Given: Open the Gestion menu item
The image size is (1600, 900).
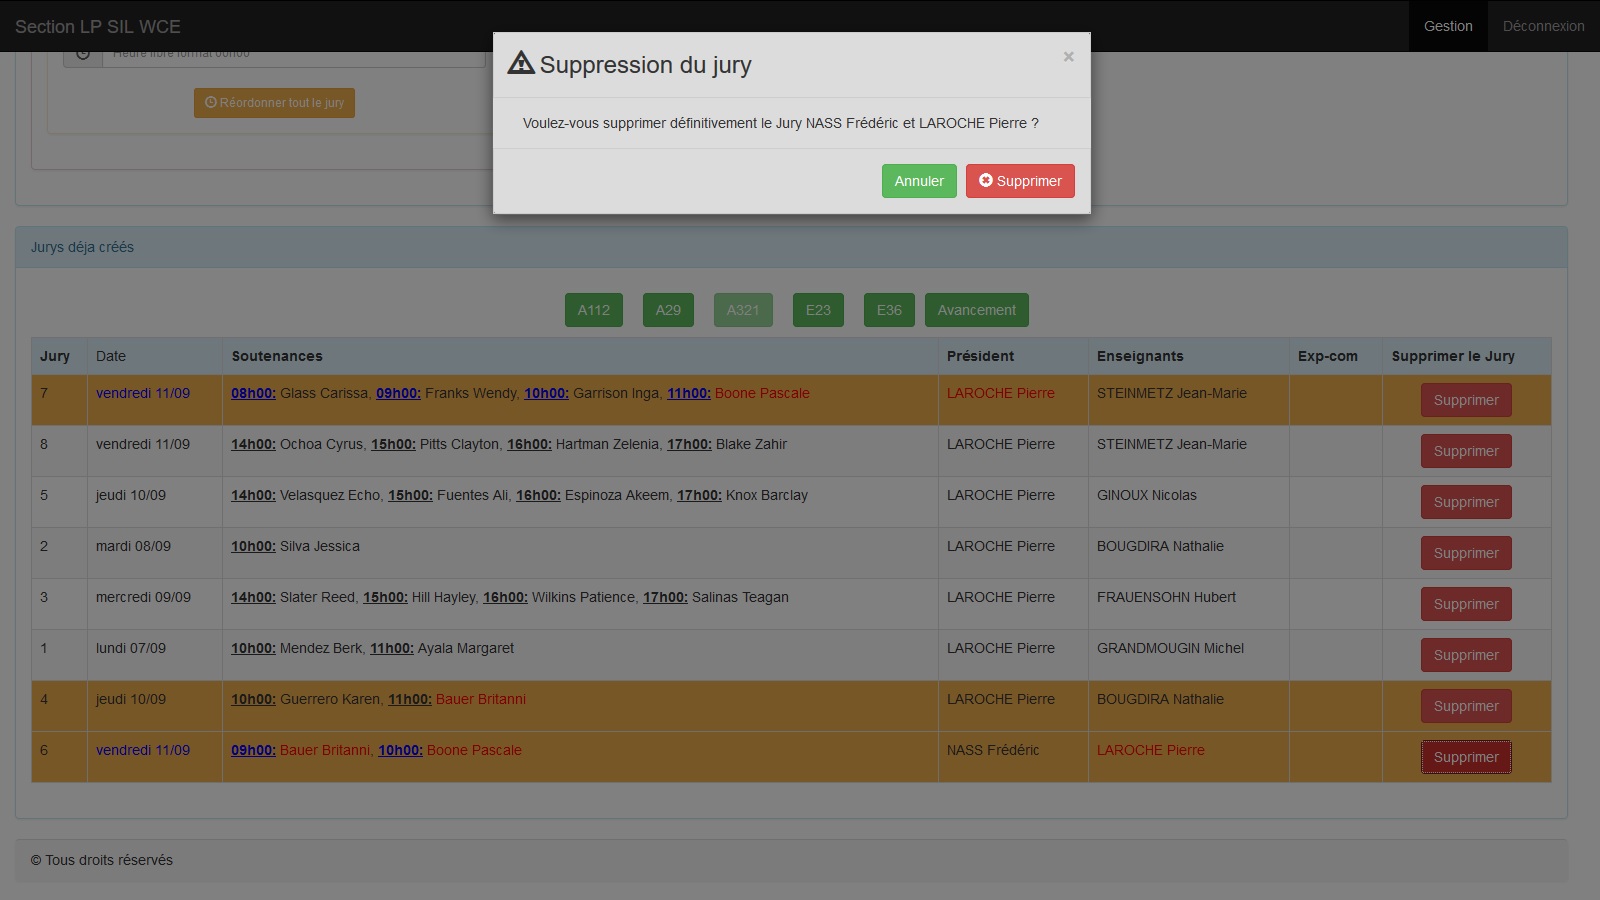Looking at the screenshot, I should (x=1447, y=26).
